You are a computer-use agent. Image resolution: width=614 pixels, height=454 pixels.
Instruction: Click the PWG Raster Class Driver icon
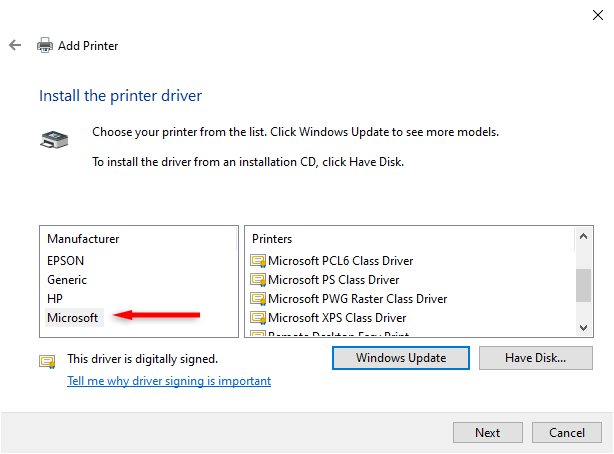pos(258,299)
